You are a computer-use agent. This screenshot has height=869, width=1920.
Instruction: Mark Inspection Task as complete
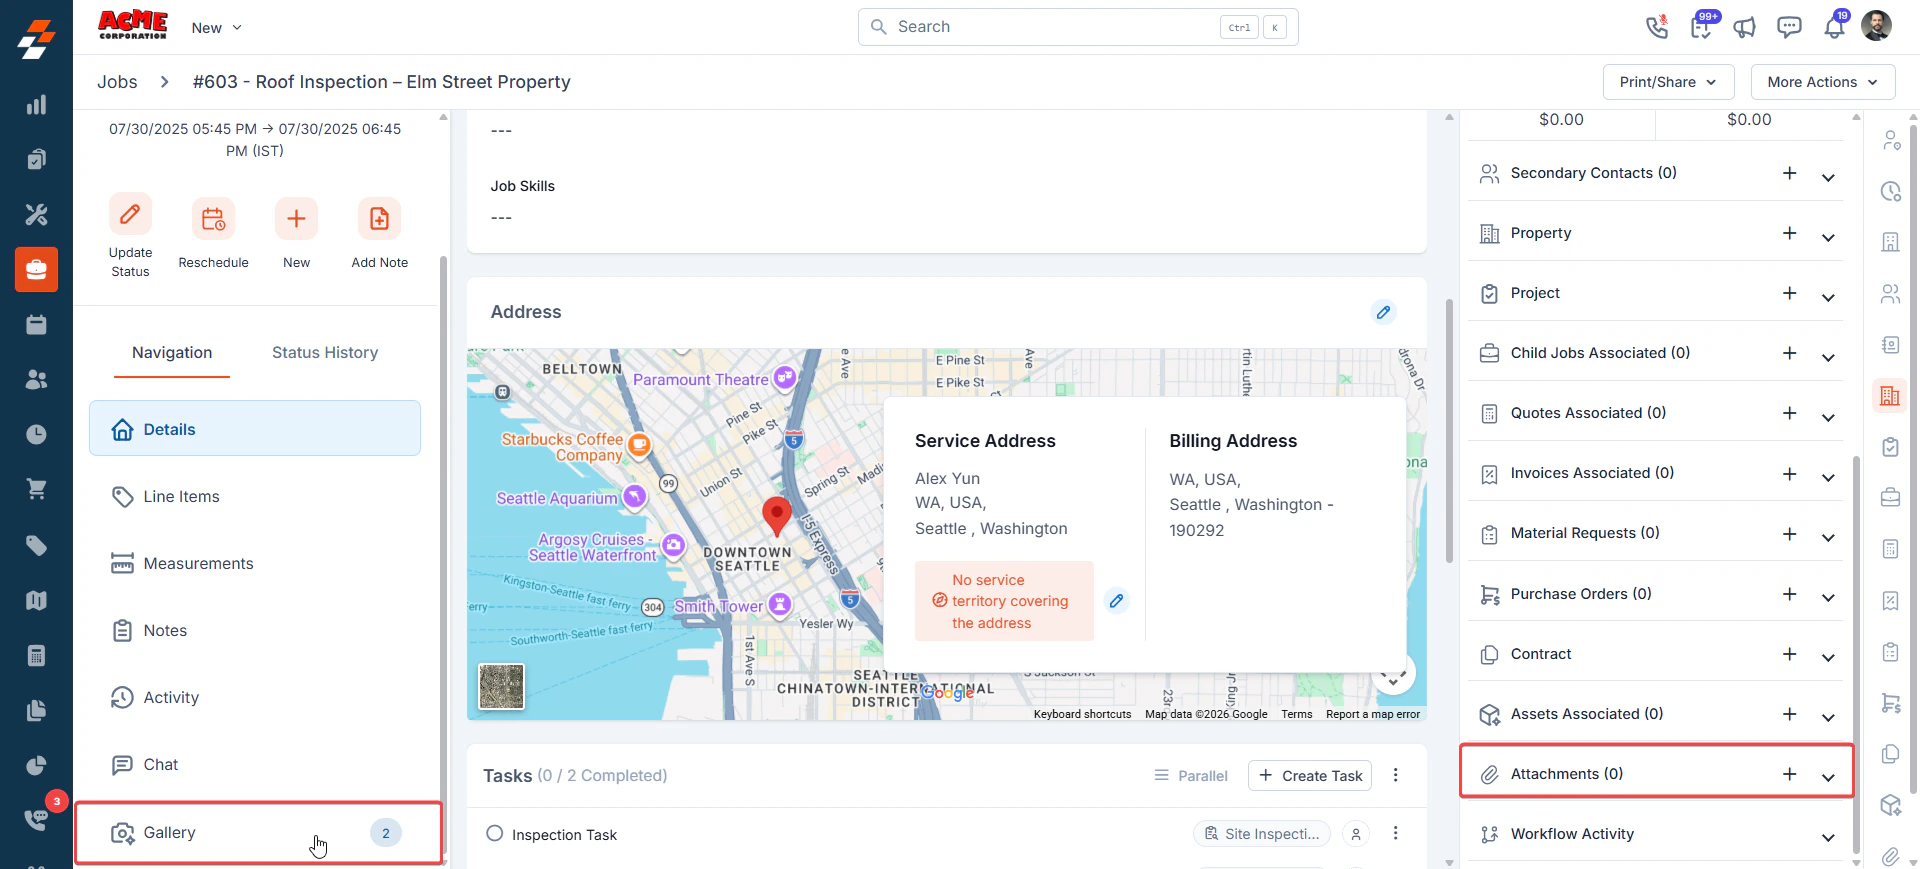(x=495, y=834)
